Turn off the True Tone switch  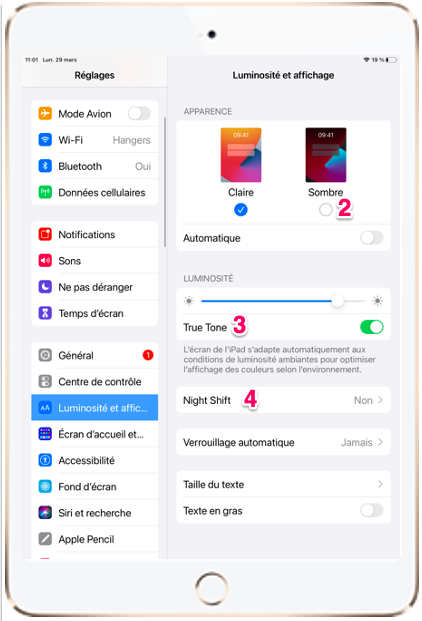coord(372,327)
